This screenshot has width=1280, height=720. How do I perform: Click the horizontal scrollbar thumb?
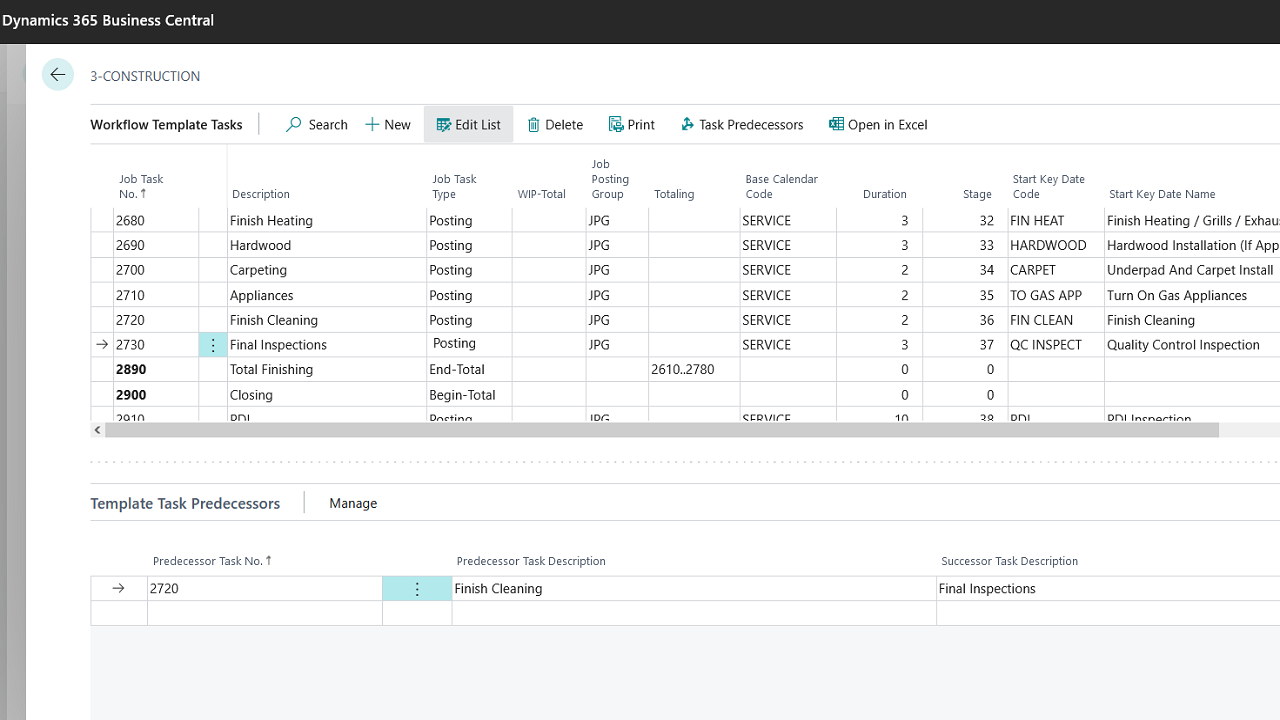pyautogui.click(x=661, y=430)
